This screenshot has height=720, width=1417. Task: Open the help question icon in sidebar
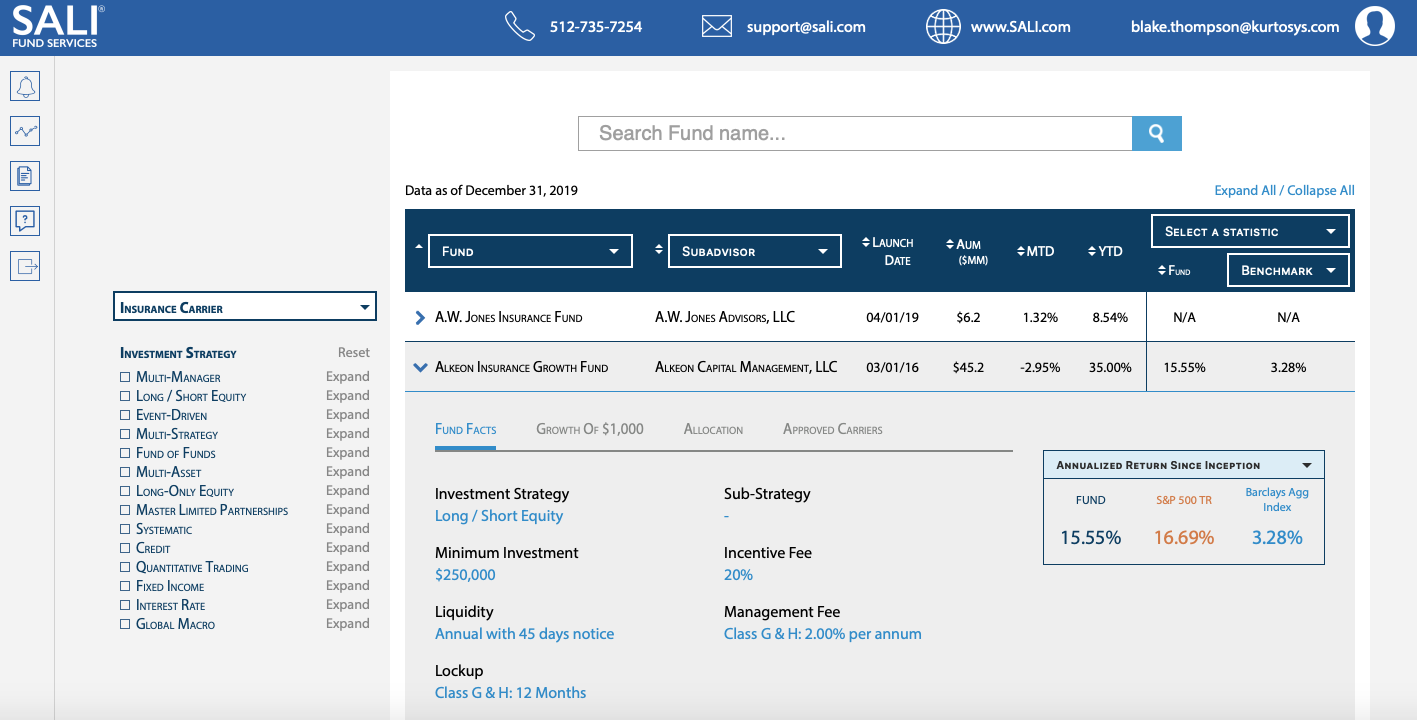25,221
